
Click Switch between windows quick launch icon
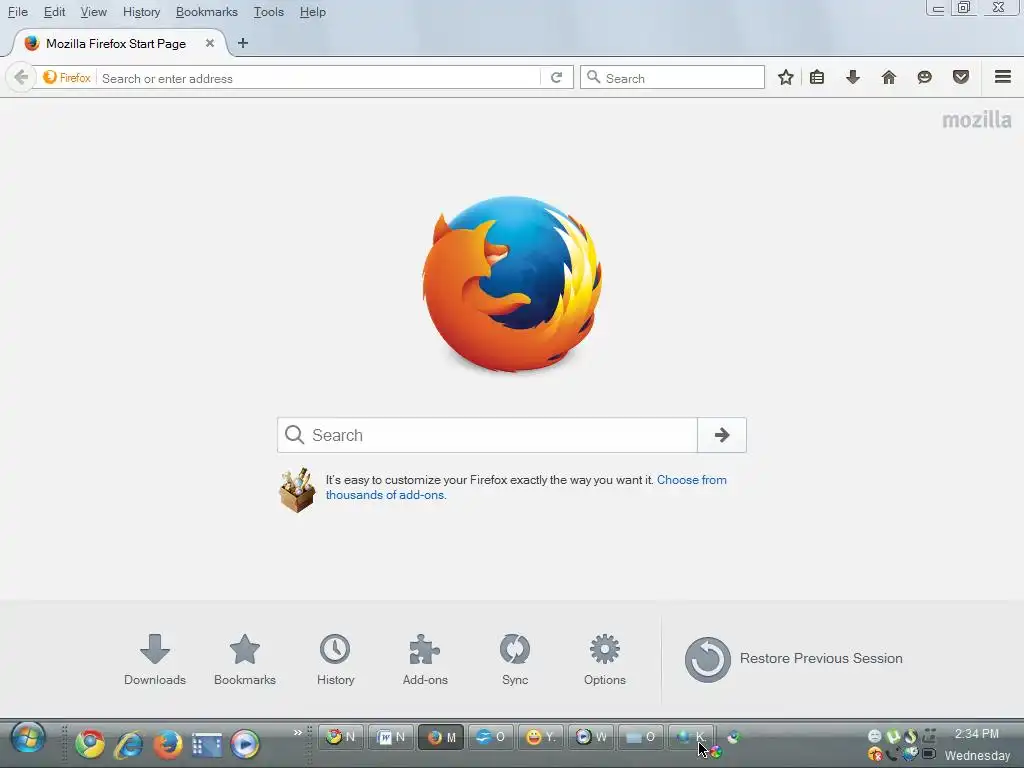click(207, 744)
